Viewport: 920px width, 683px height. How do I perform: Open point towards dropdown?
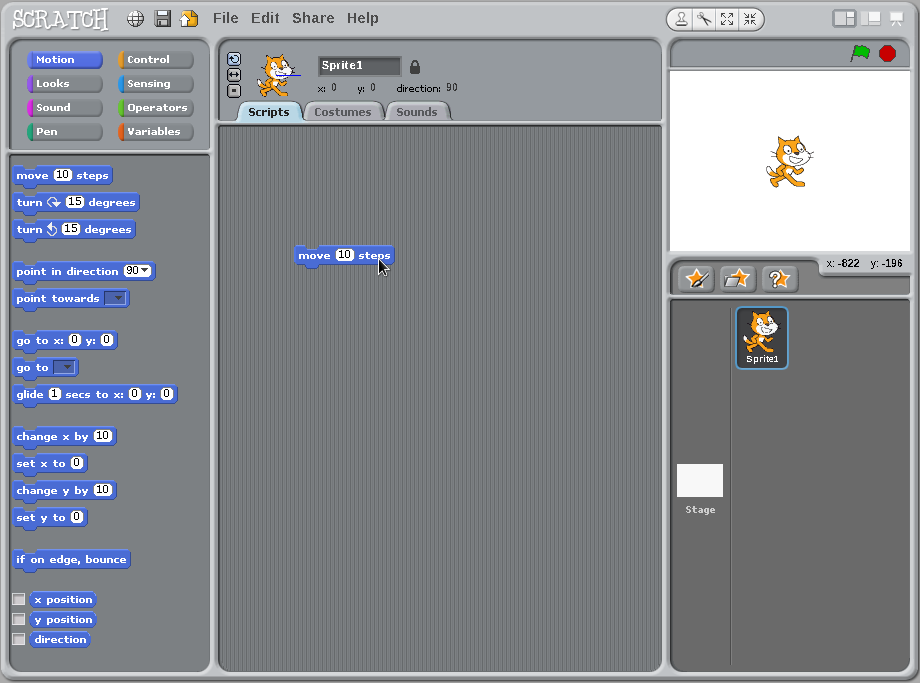[116, 298]
